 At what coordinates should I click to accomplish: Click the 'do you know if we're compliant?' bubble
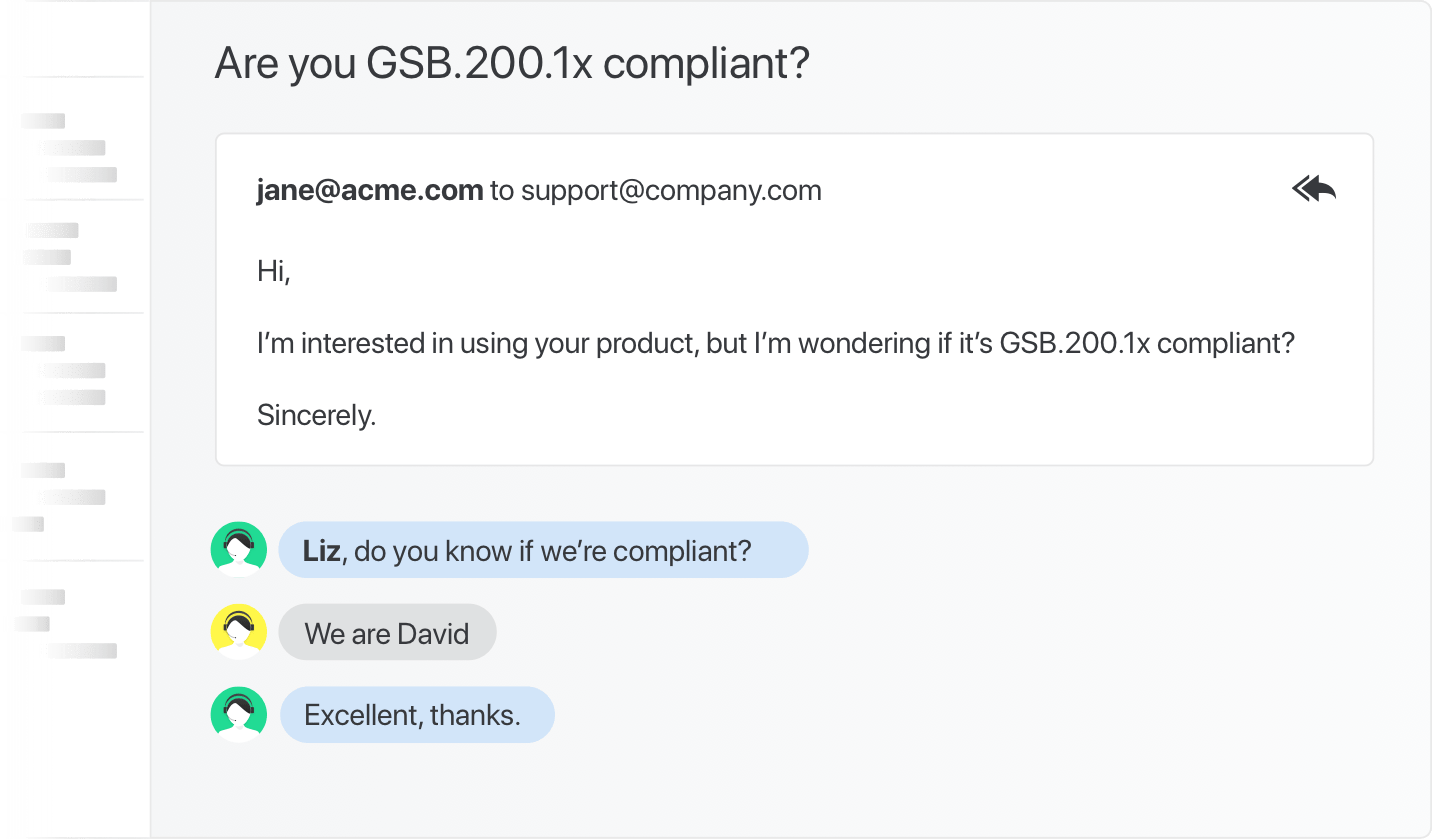point(543,550)
